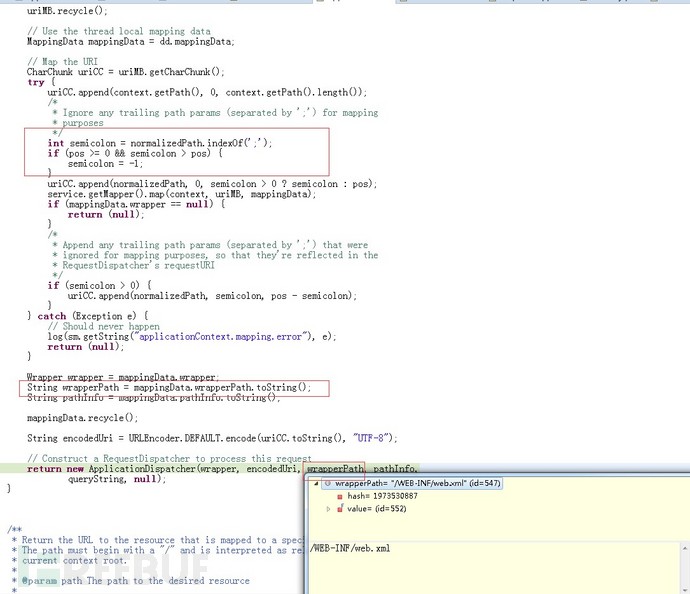
Task: Click the hovered 'wrapperPath' argument in the return statement
Action: pos(335,469)
